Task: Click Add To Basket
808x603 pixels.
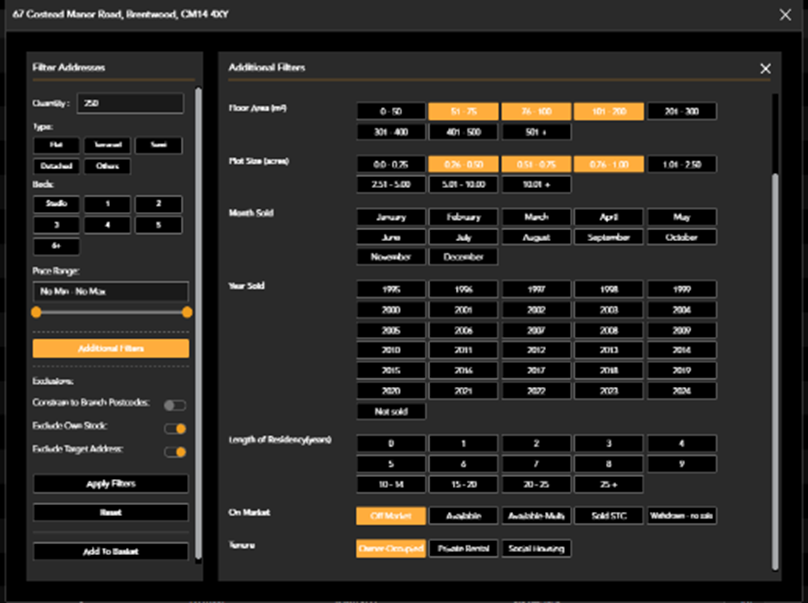Action: point(110,552)
